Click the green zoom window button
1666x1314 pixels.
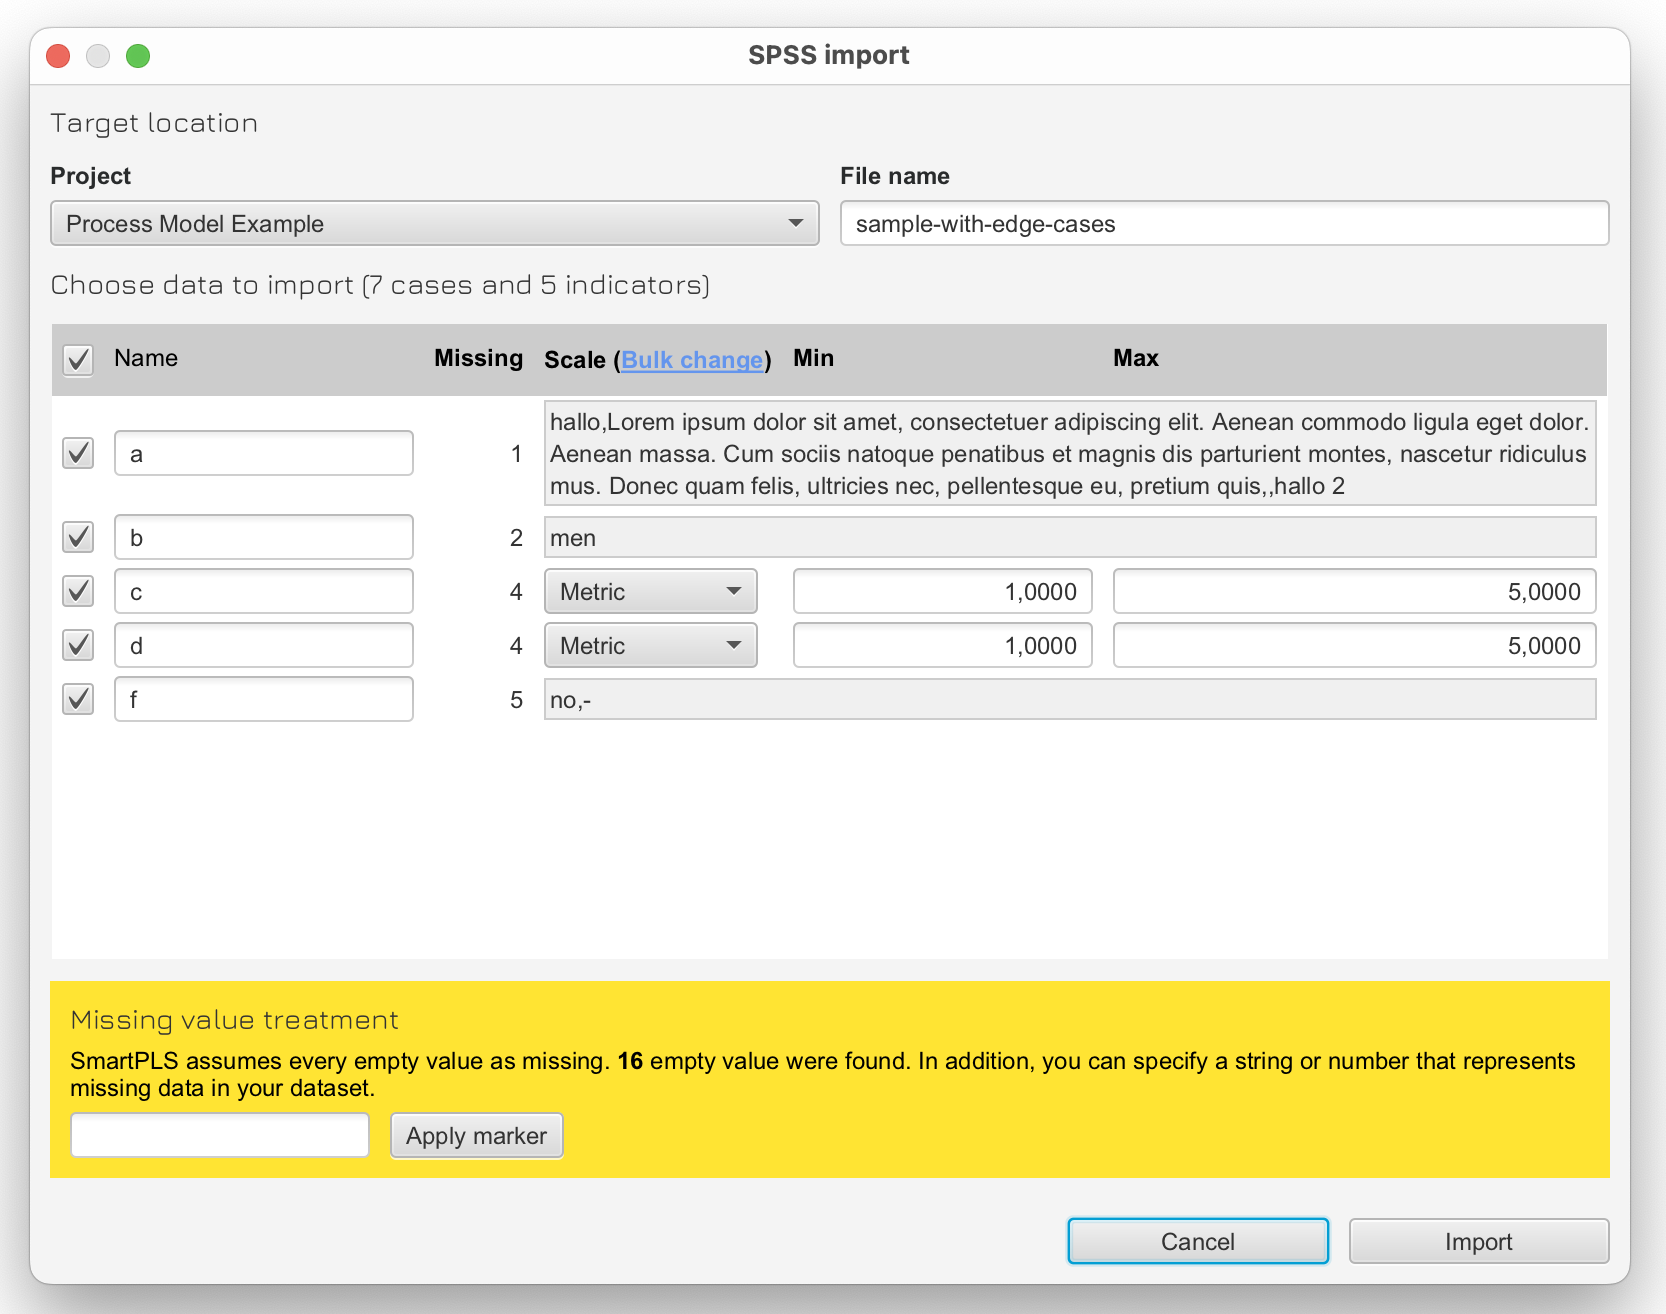[x=138, y=56]
